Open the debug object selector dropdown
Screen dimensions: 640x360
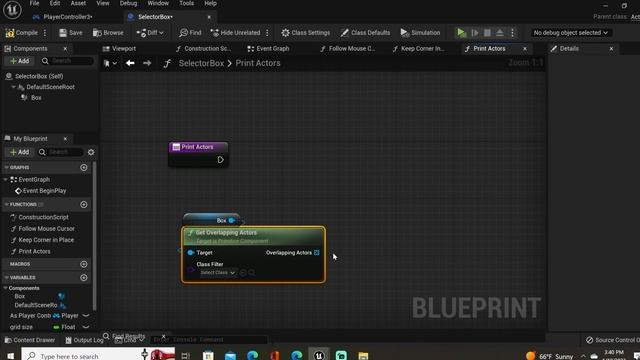click(x=571, y=33)
